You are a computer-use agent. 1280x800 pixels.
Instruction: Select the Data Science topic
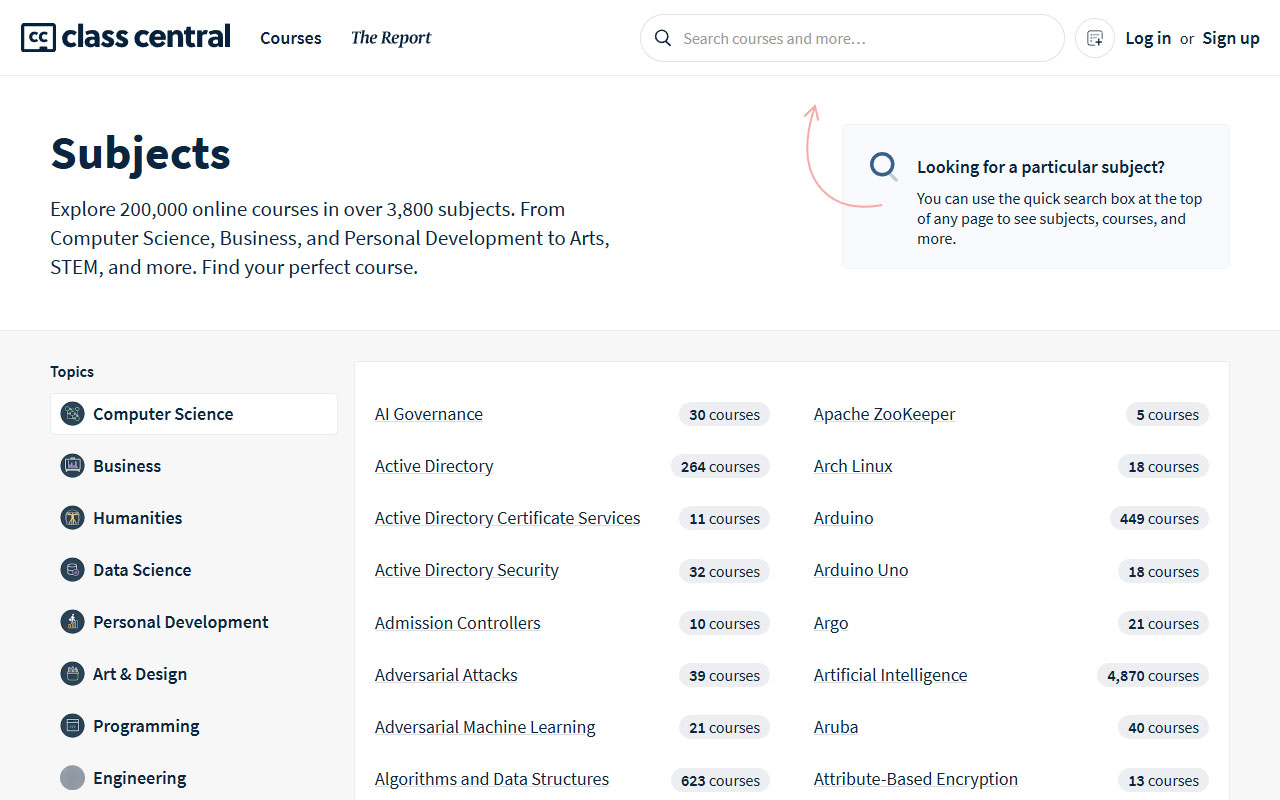[x=194, y=570]
